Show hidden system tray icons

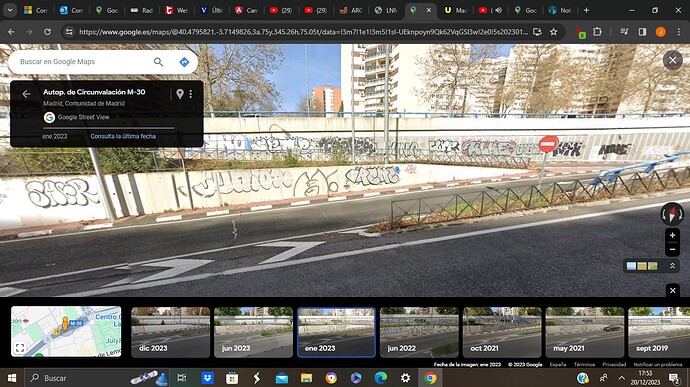tap(621, 378)
